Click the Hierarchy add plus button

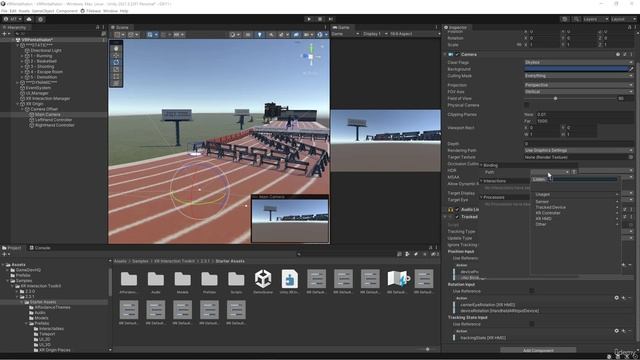[x=4, y=34]
